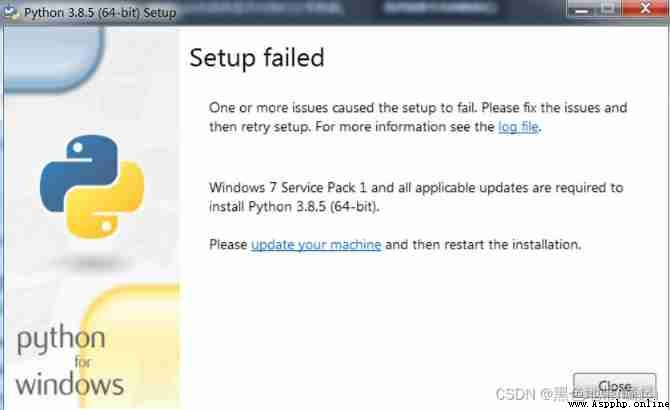This screenshot has width=670, height=410.
Task: Click the Python logo in the left panel
Action: click(x=91, y=186)
